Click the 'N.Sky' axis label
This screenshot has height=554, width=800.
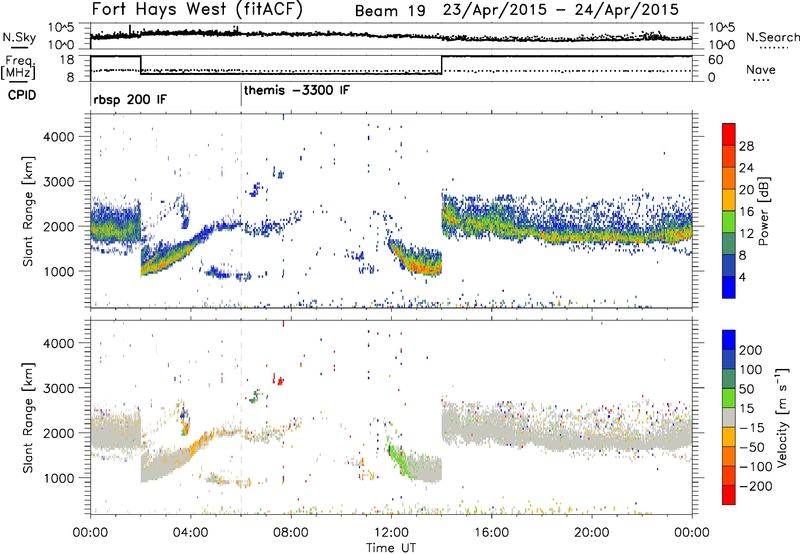tap(19, 37)
